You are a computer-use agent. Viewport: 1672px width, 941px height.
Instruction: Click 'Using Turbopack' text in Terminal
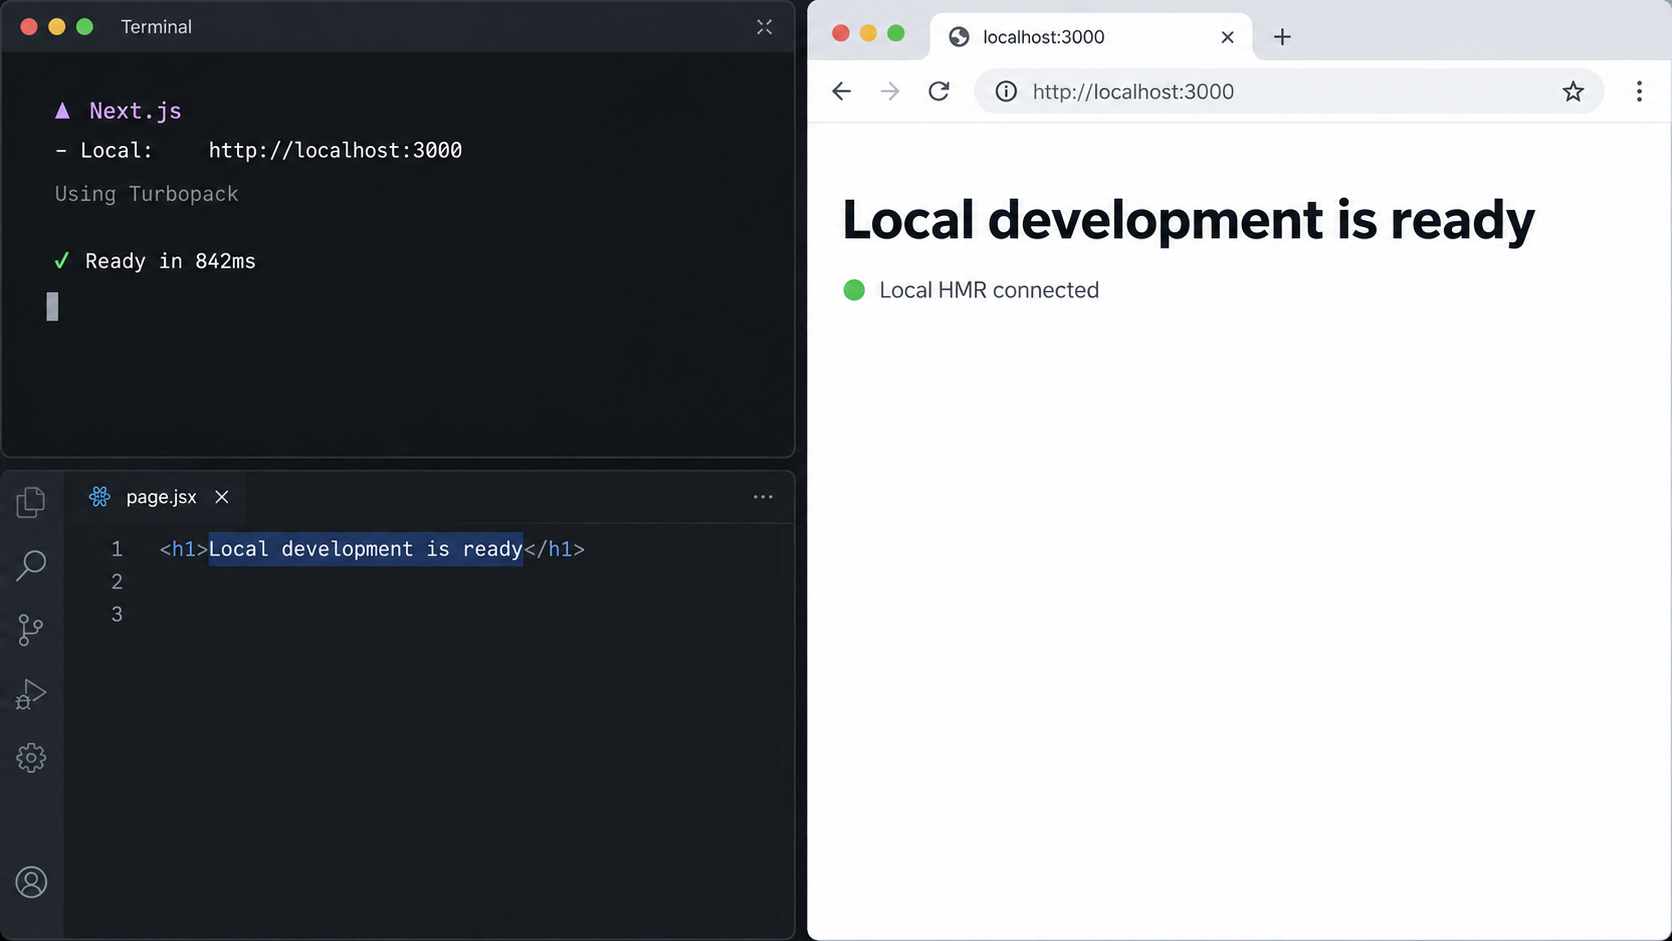(146, 194)
